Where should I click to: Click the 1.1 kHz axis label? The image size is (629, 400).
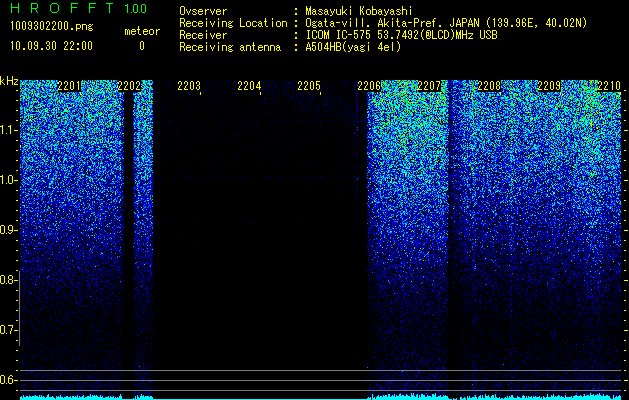(7, 130)
